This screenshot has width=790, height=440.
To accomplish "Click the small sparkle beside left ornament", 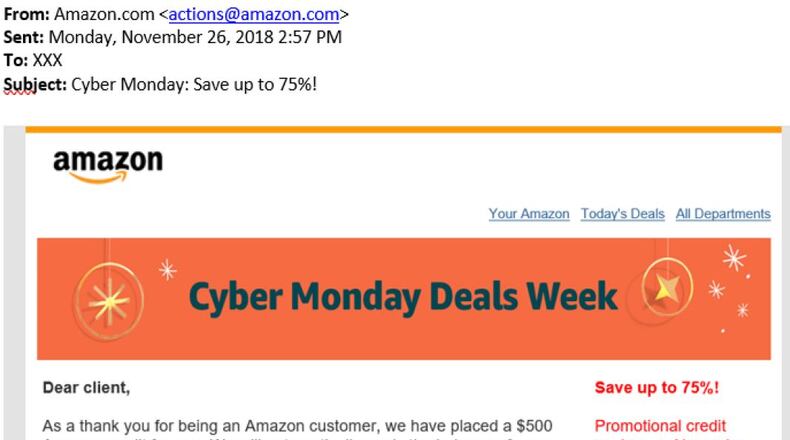I will [168, 269].
